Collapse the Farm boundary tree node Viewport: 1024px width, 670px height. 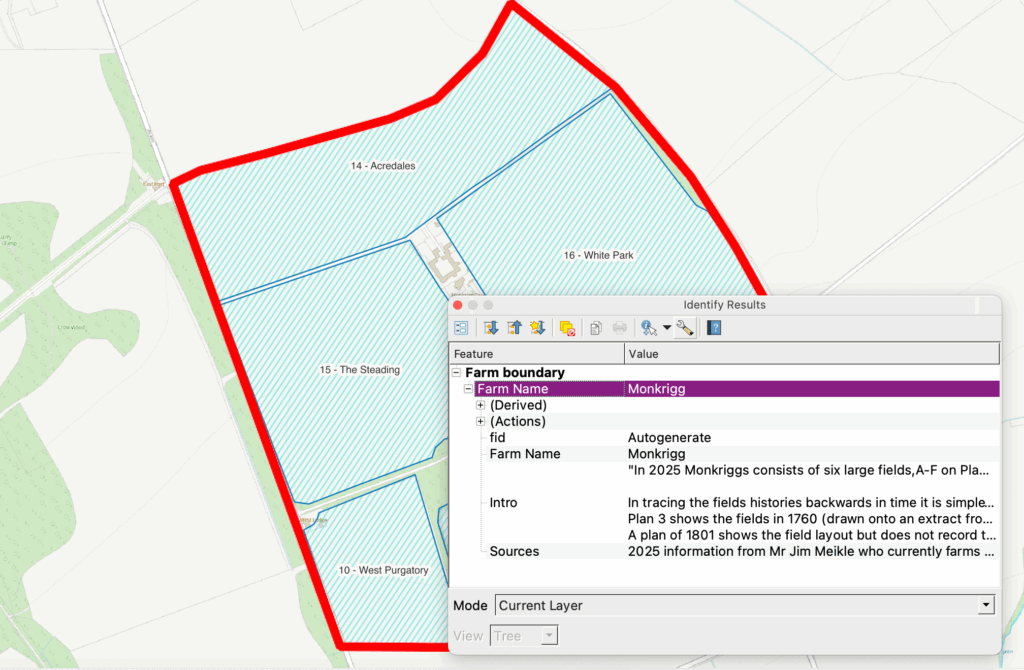pyautogui.click(x=457, y=372)
